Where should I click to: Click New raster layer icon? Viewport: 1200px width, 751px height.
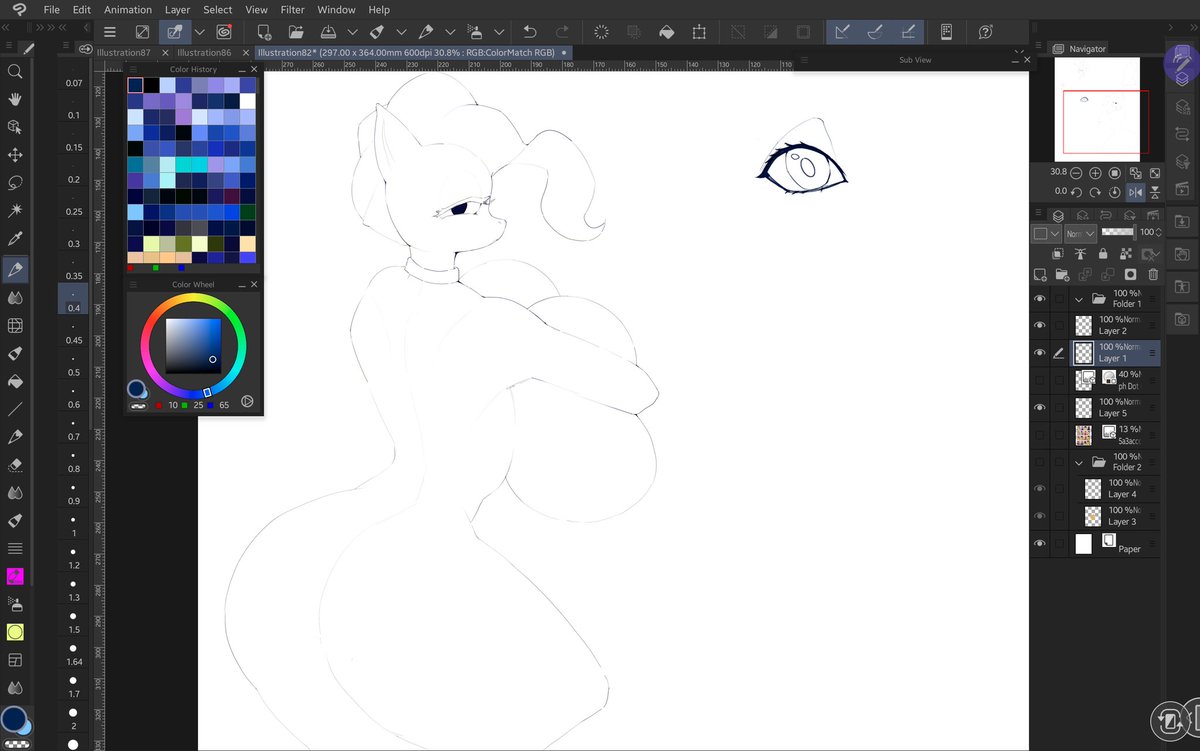click(x=1040, y=274)
